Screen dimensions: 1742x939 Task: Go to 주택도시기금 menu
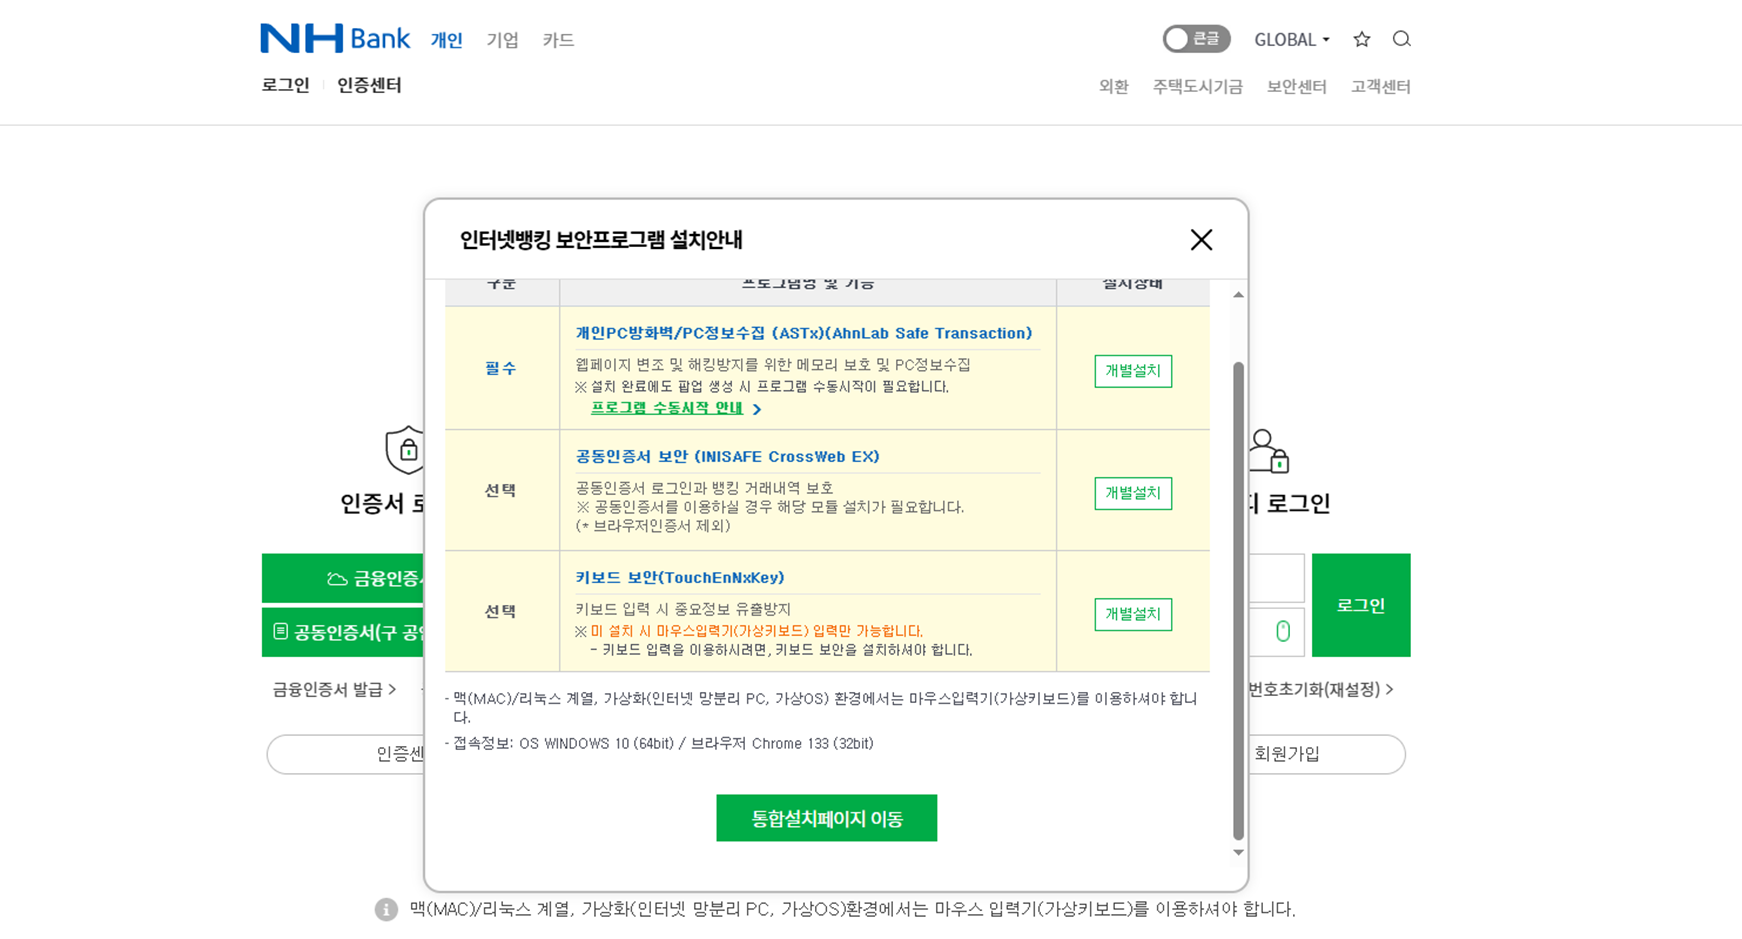coord(1197,87)
